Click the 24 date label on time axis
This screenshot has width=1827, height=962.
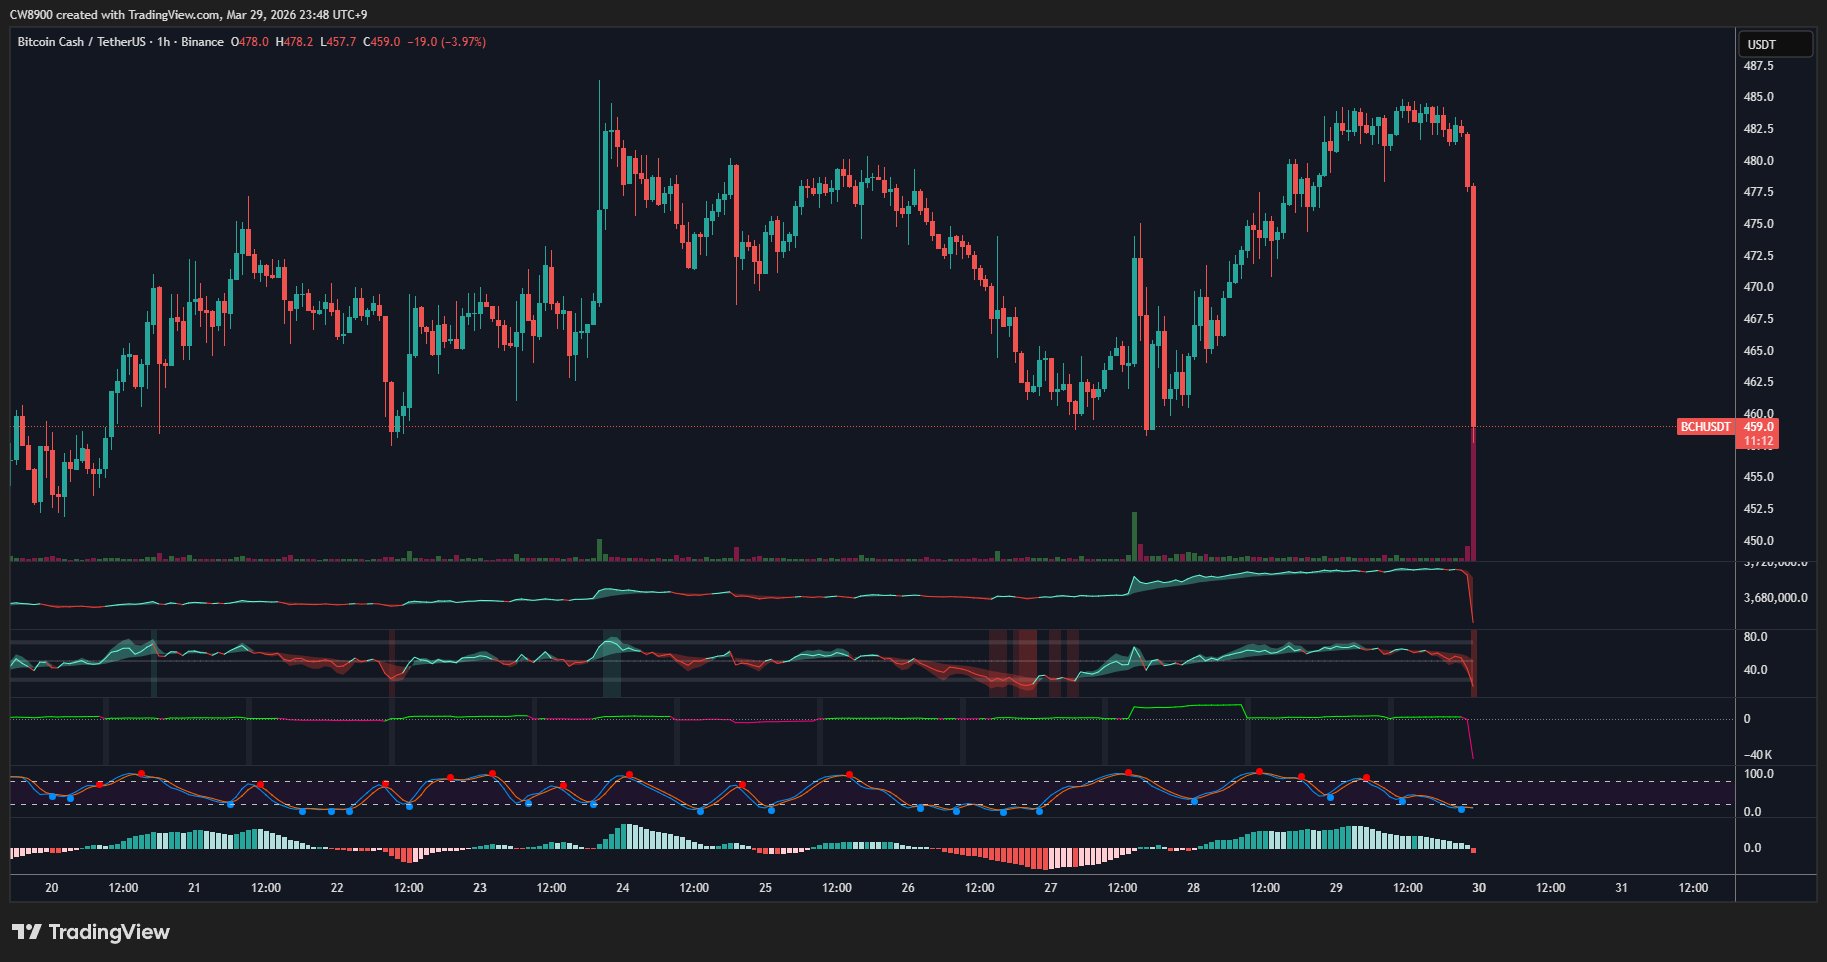click(x=623, y=888)
